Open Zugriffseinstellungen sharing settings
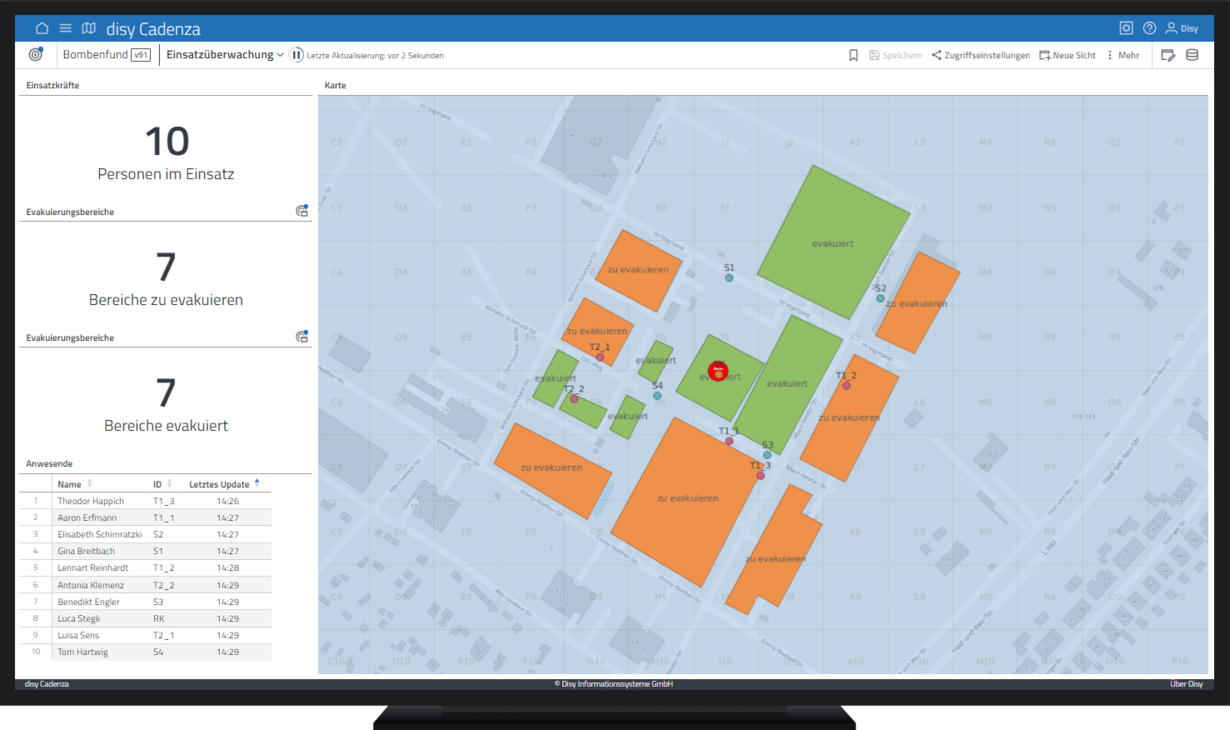The width and height of the screenshot is (1230, 730). tap(980, 55)
